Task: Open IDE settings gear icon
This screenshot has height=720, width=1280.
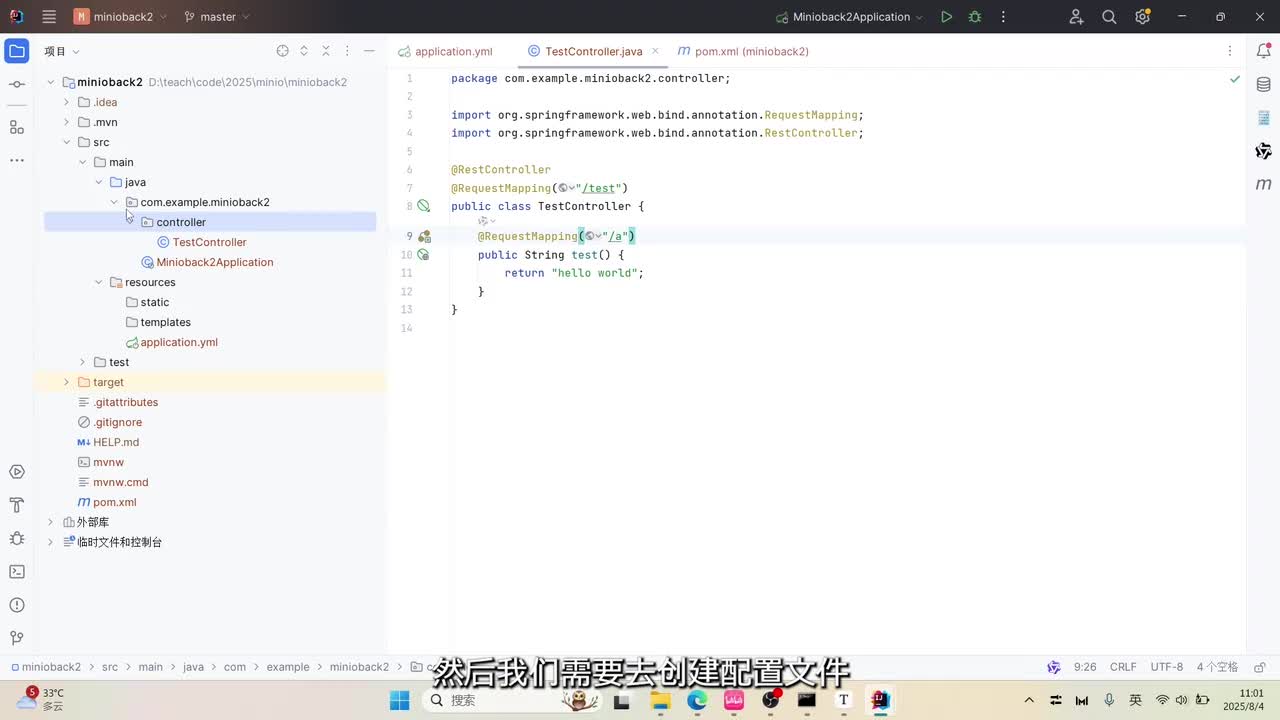Action: point(1142,17)
